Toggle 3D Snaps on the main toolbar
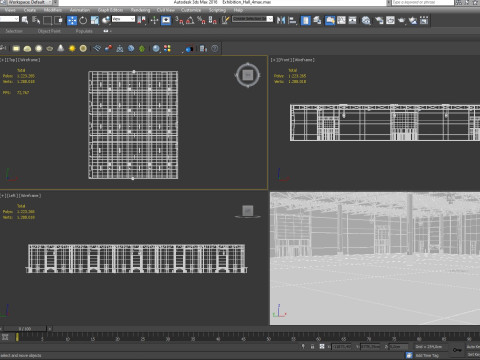The width and height of the screenshot is (480, 360). 179,20
